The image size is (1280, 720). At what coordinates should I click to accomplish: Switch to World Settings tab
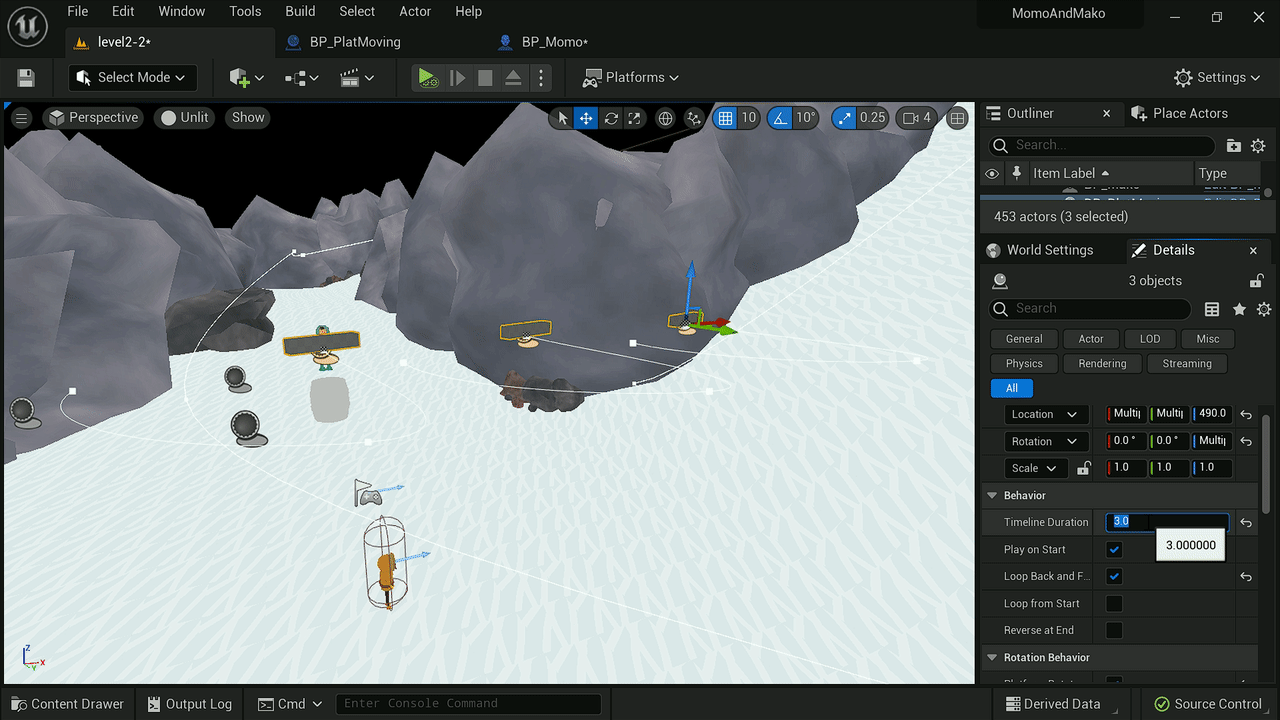coord(1040,251)
